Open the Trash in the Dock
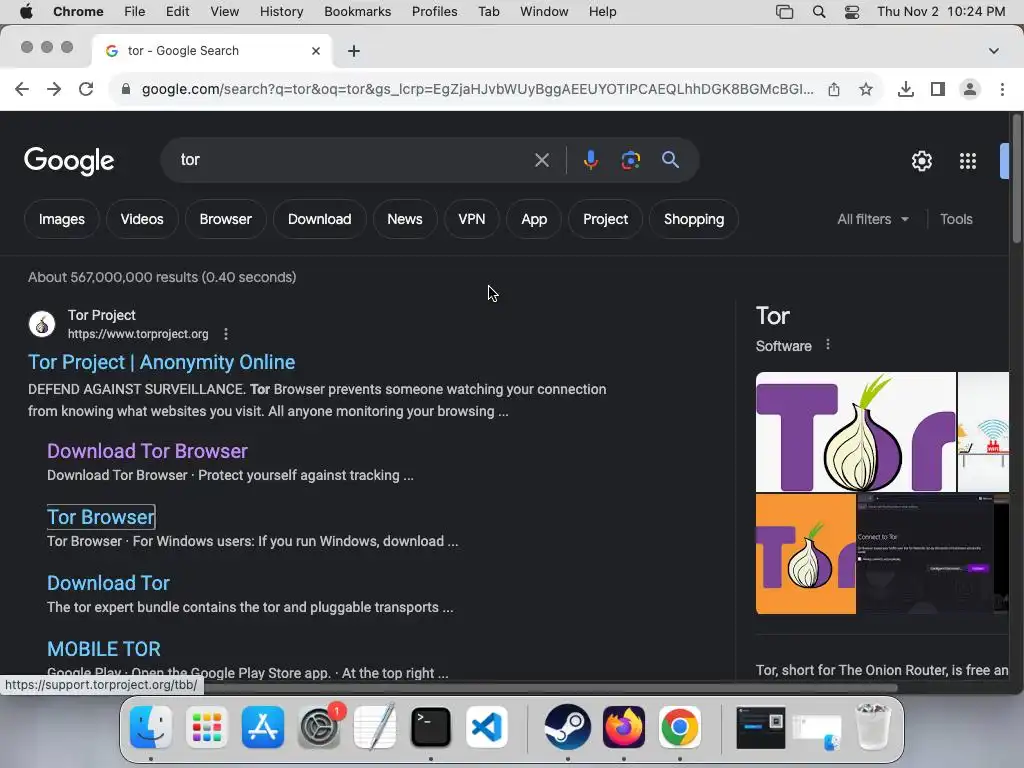The width and height of the screenshot is (1024, 768). pyautogui.click(x=873, y=727)
